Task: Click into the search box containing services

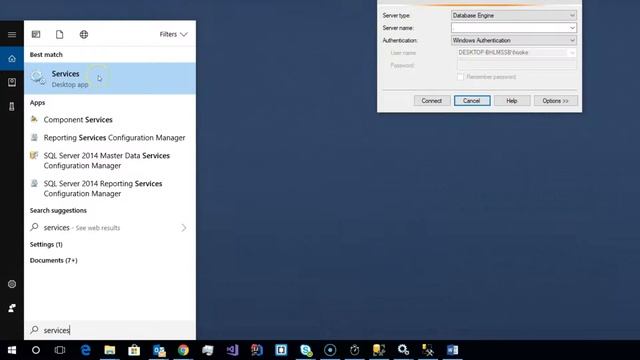Action: pyautogui.click(x=110, y=330)
